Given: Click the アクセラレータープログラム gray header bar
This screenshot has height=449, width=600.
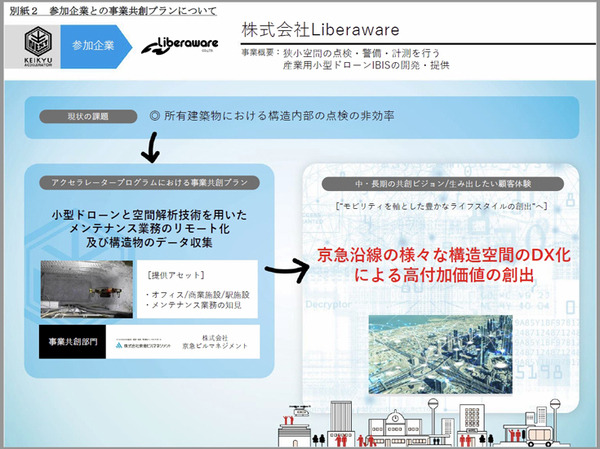Looking at the screenshot, I should point(150,183).
